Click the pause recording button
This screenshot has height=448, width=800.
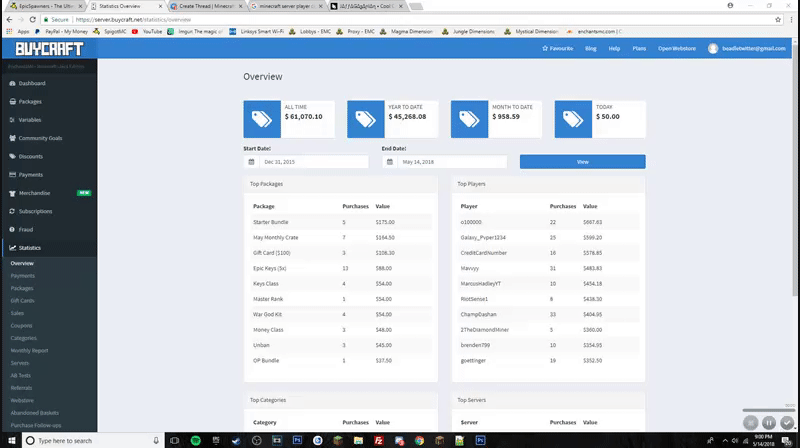pyautogui.click(x=768, y=422)
